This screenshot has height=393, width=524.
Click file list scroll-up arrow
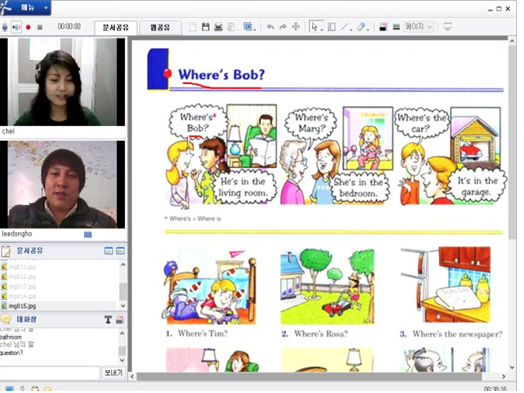point(123,265)
